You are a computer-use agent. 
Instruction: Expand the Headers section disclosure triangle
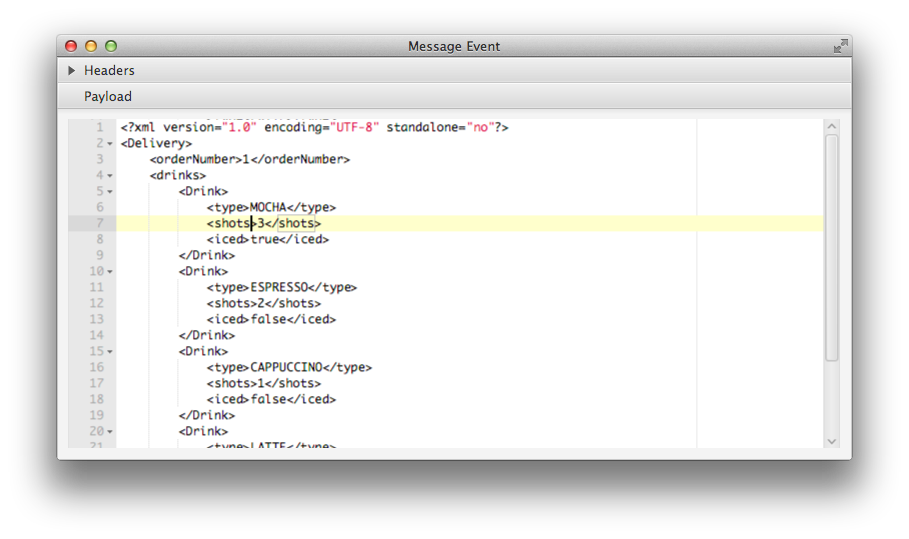(71, 71)
